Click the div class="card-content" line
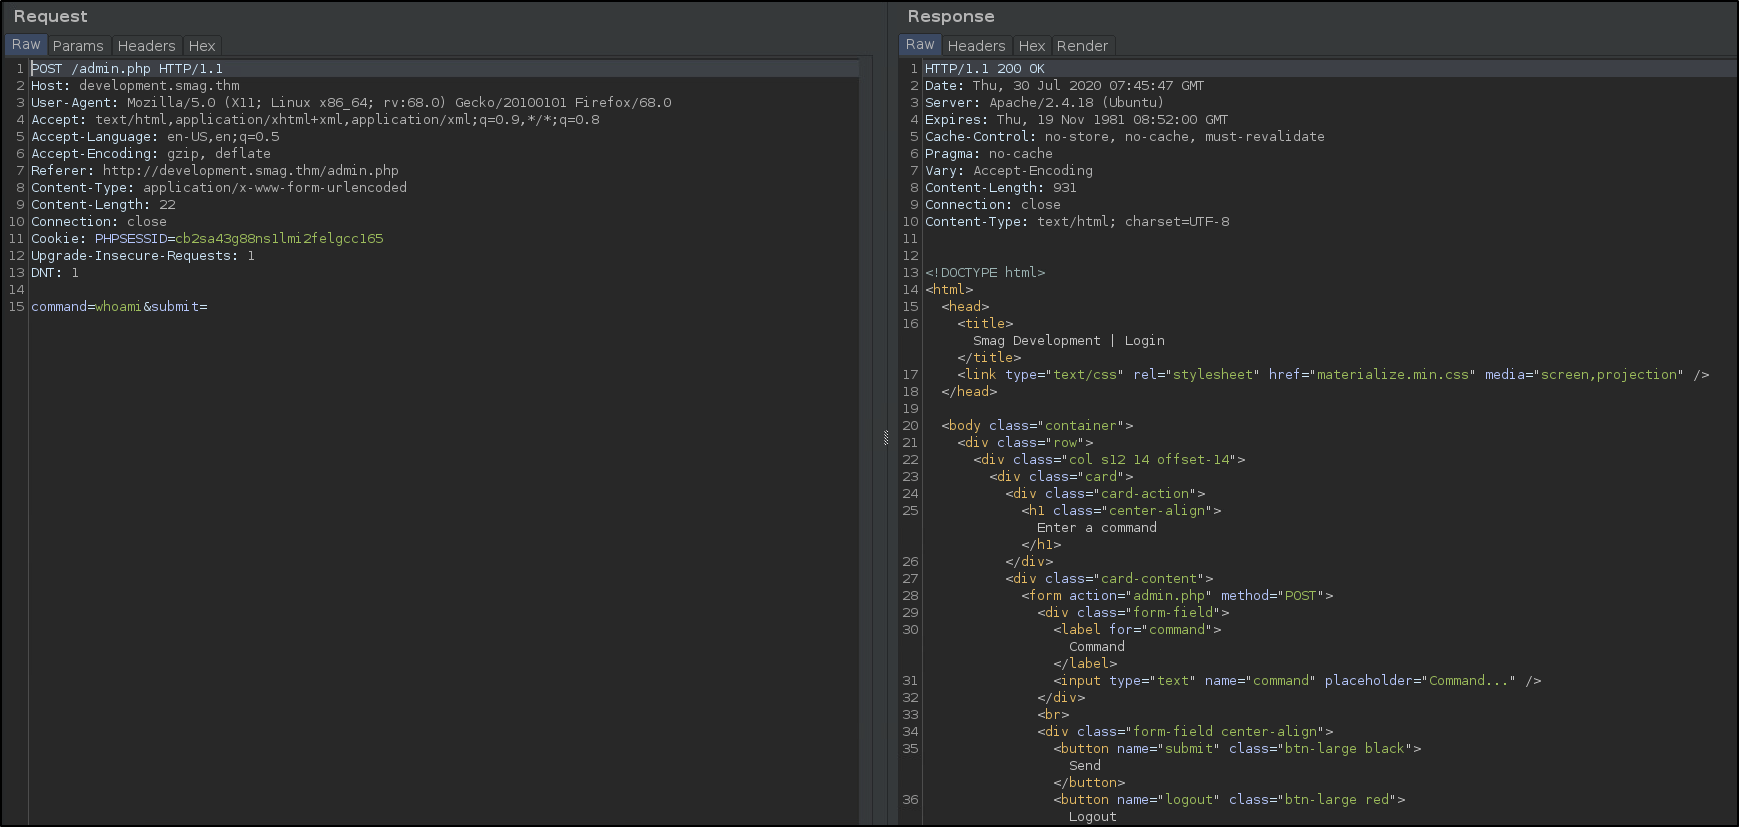This screenshot has width=1739, height=827. [x=1109, y=579]
